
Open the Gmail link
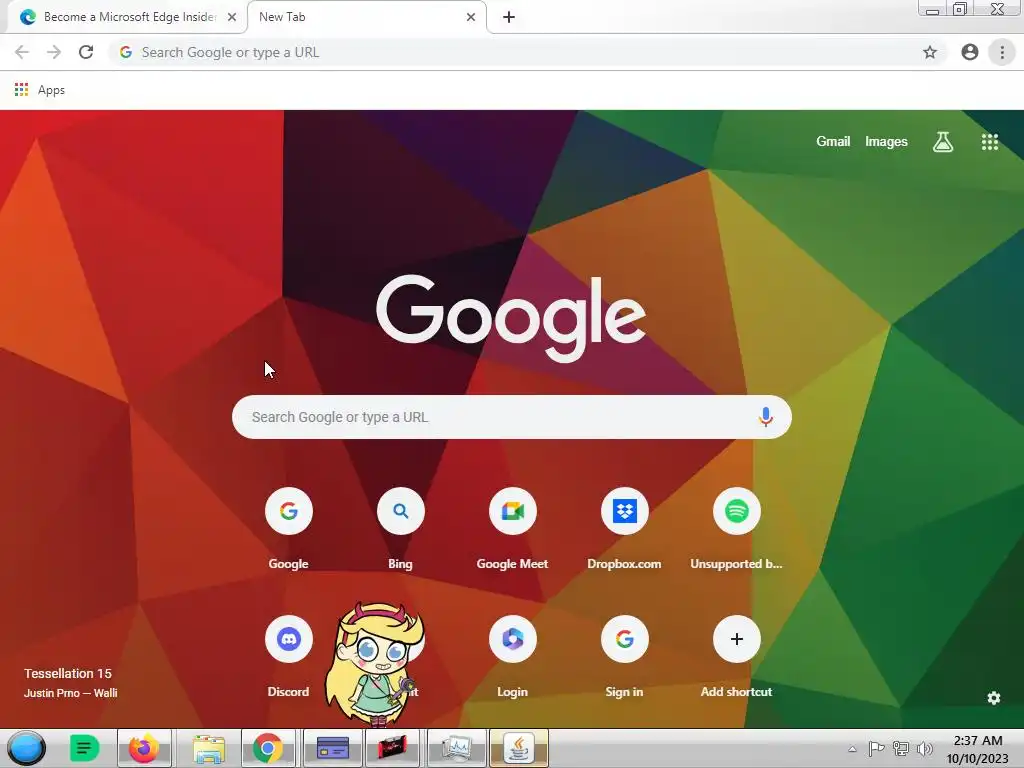pyautogui.click(x=833, y=141)
